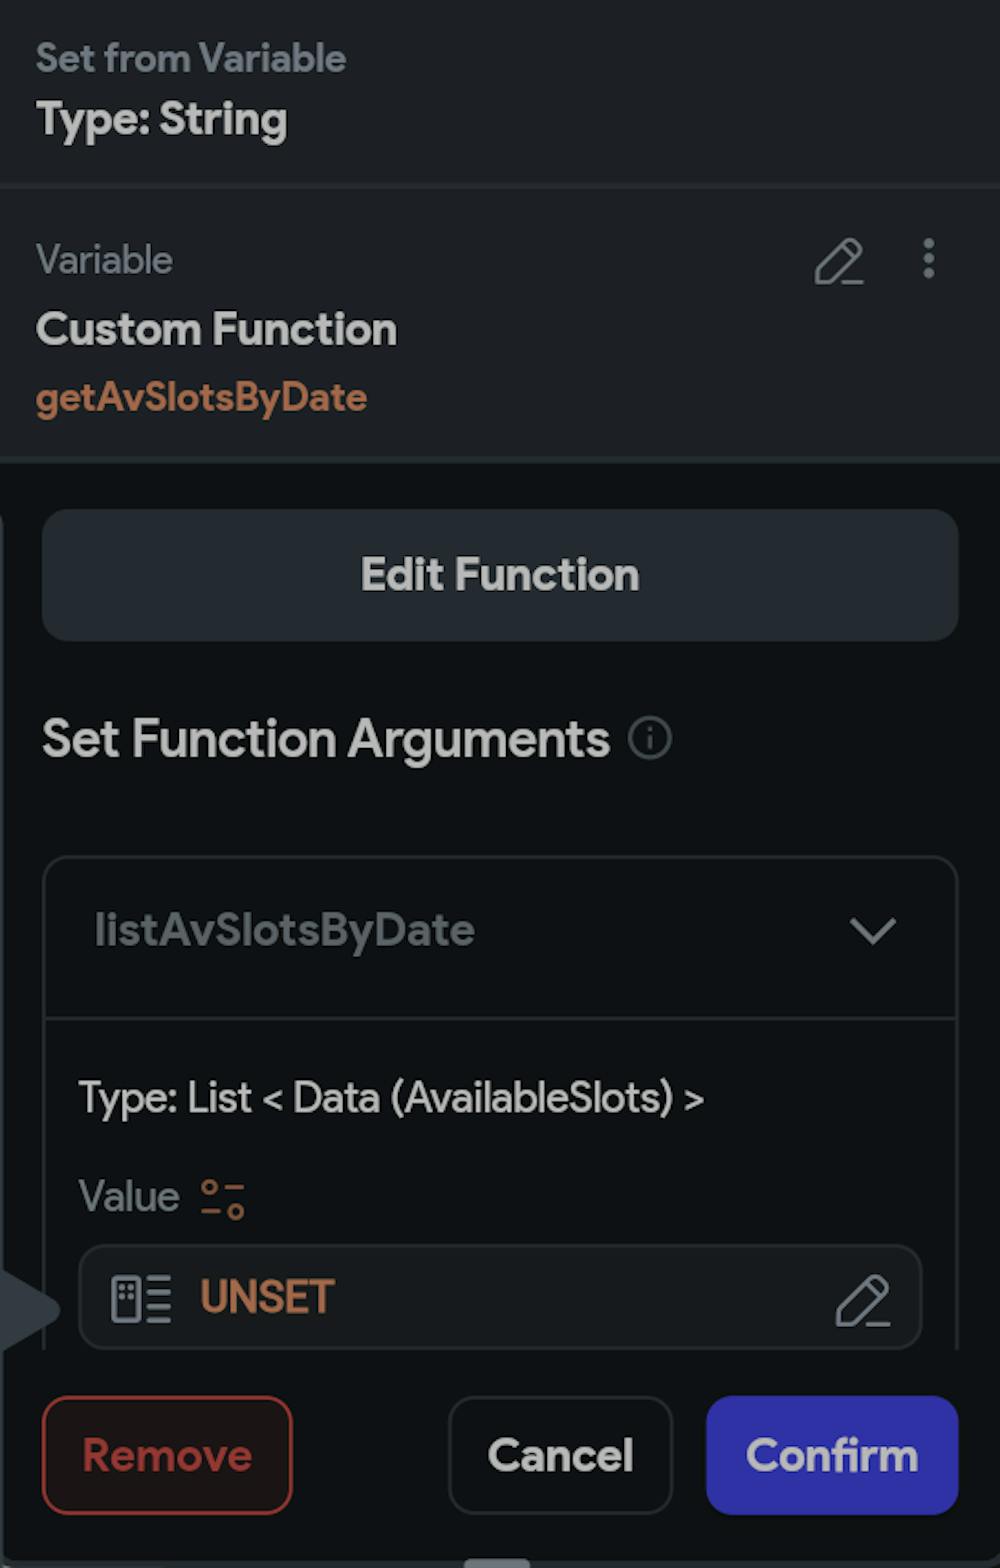Viewport: 1000px width, 1568px height.
Task: Click the orange sliders icon next to Value
Action: (222, 1199)
